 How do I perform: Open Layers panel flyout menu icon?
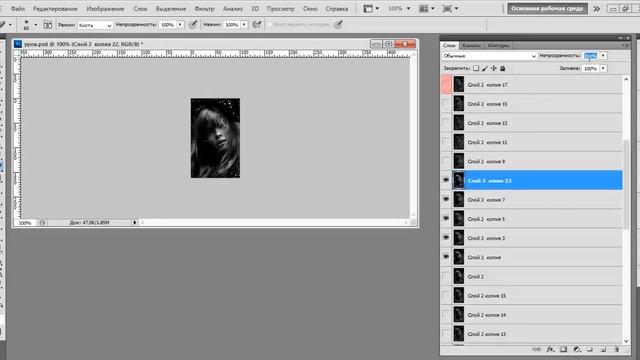627,45
